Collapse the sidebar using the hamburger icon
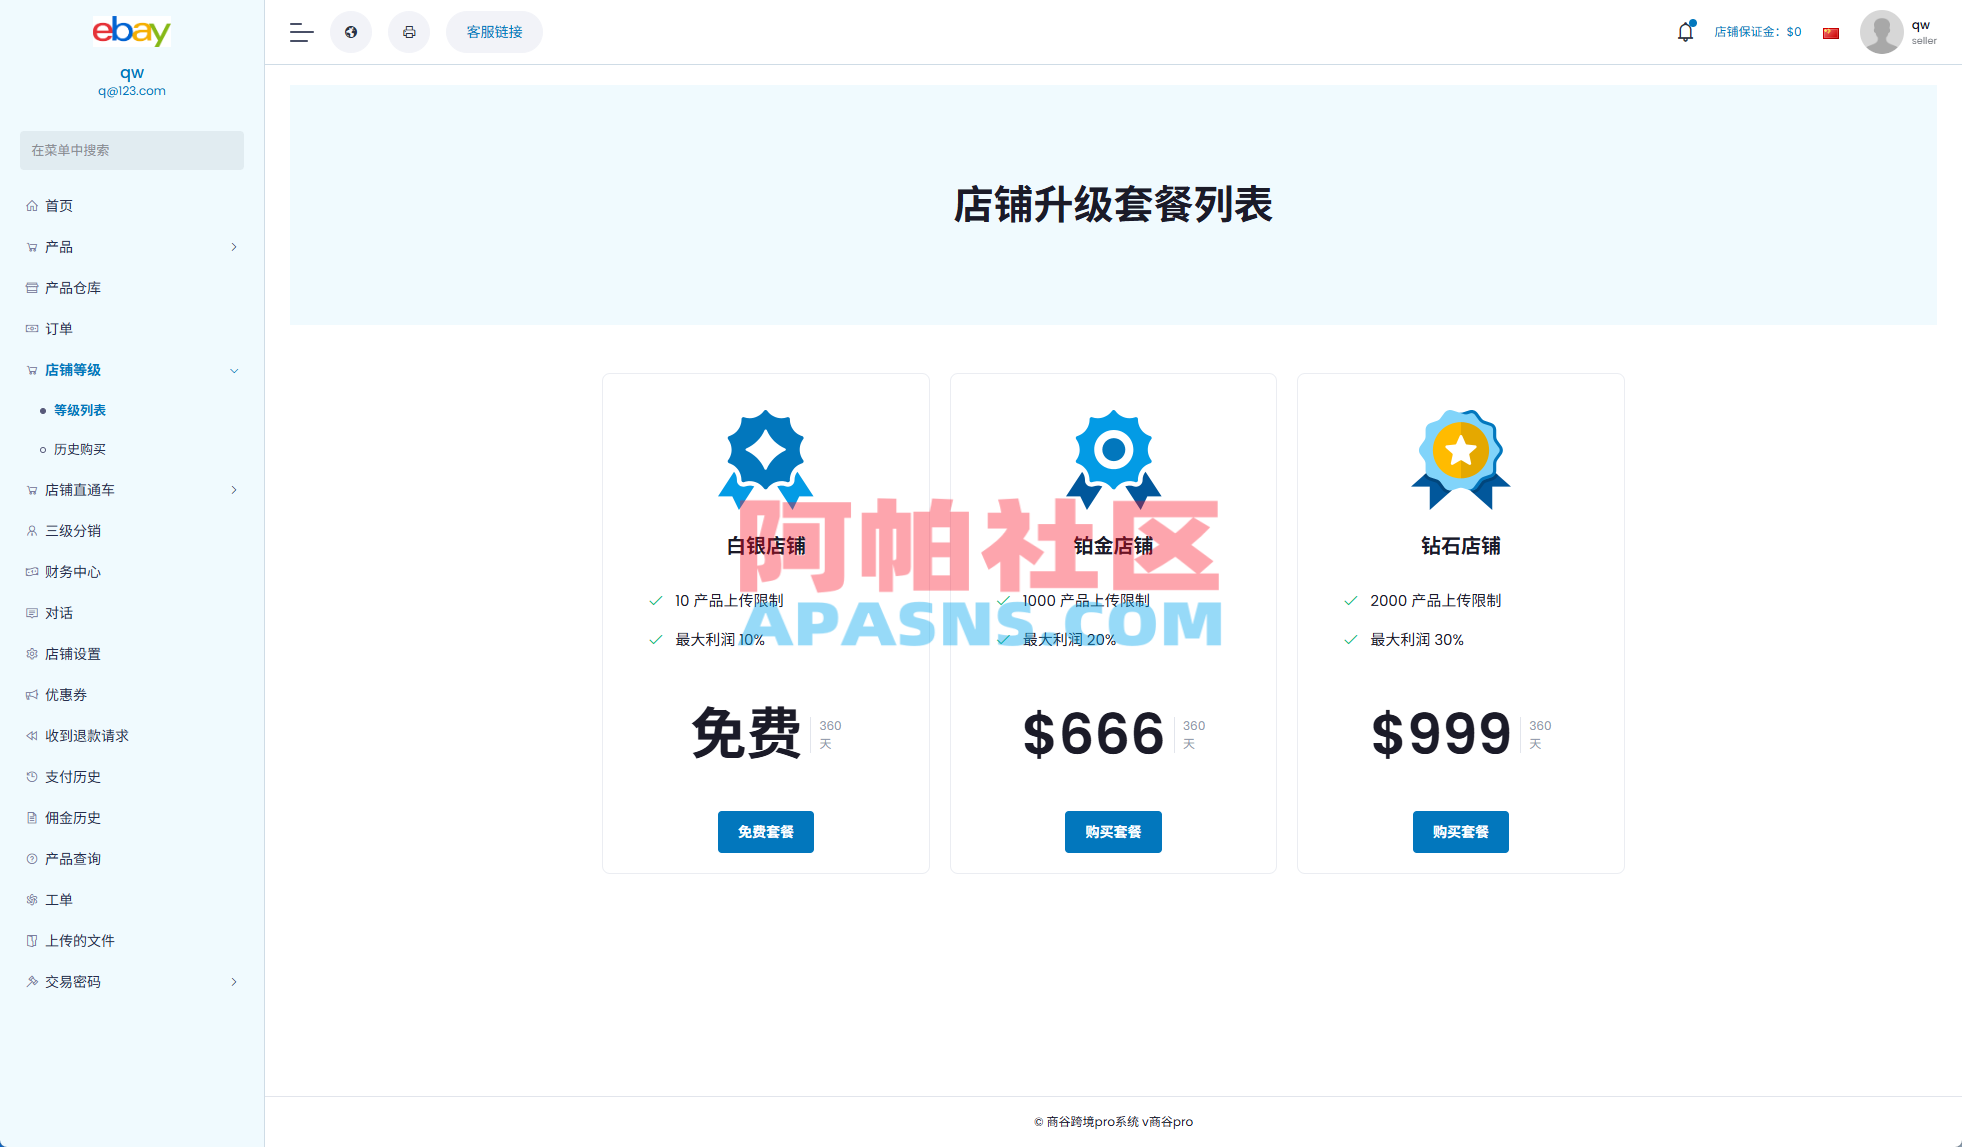This screenshot has height=1147, width=1962. pyautogui.click(x=300, y=32)
